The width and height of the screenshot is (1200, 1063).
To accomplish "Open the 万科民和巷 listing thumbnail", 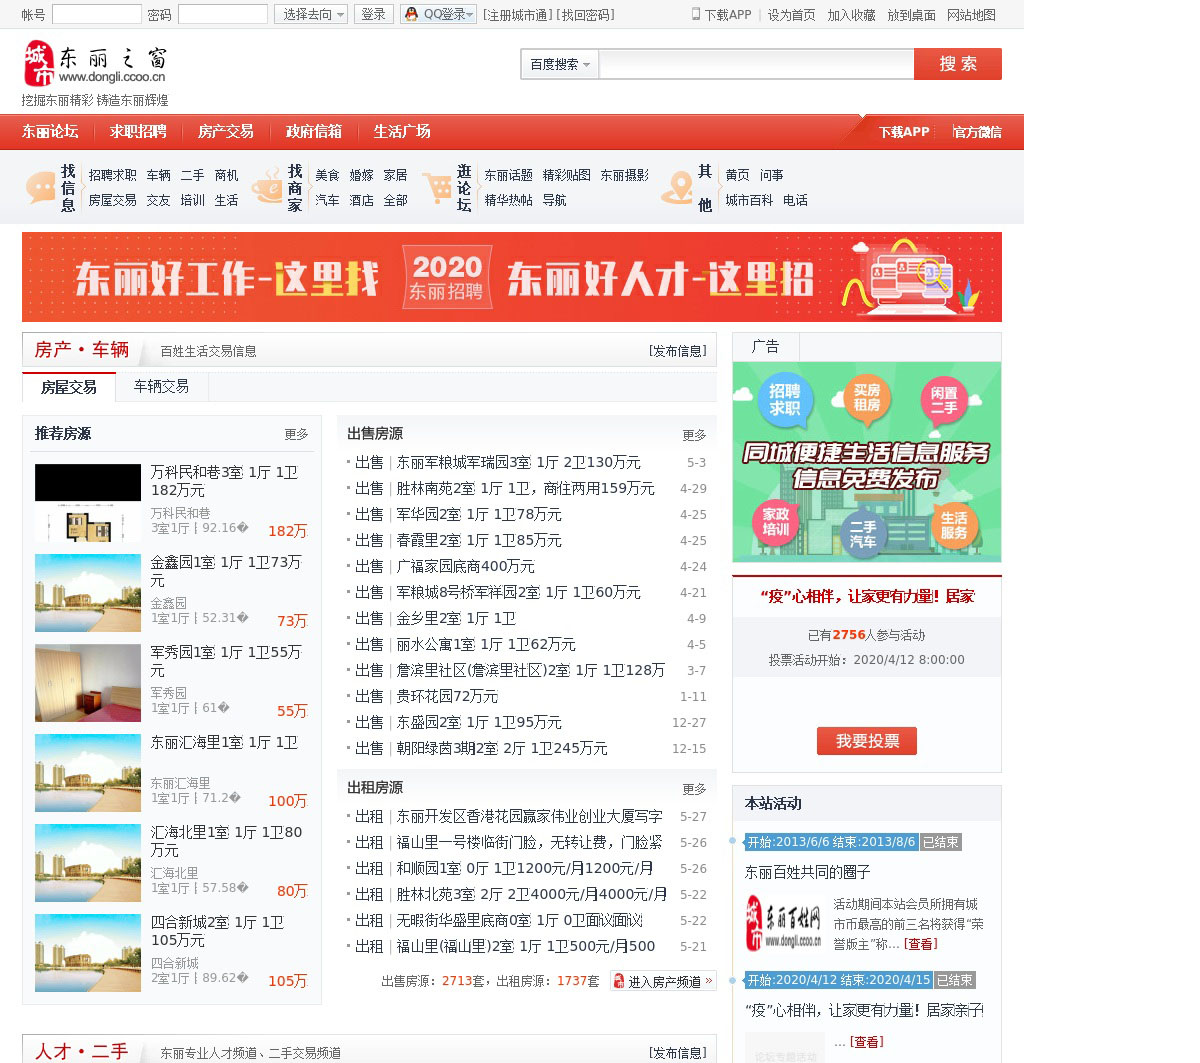I will click(x=88, y=503).
